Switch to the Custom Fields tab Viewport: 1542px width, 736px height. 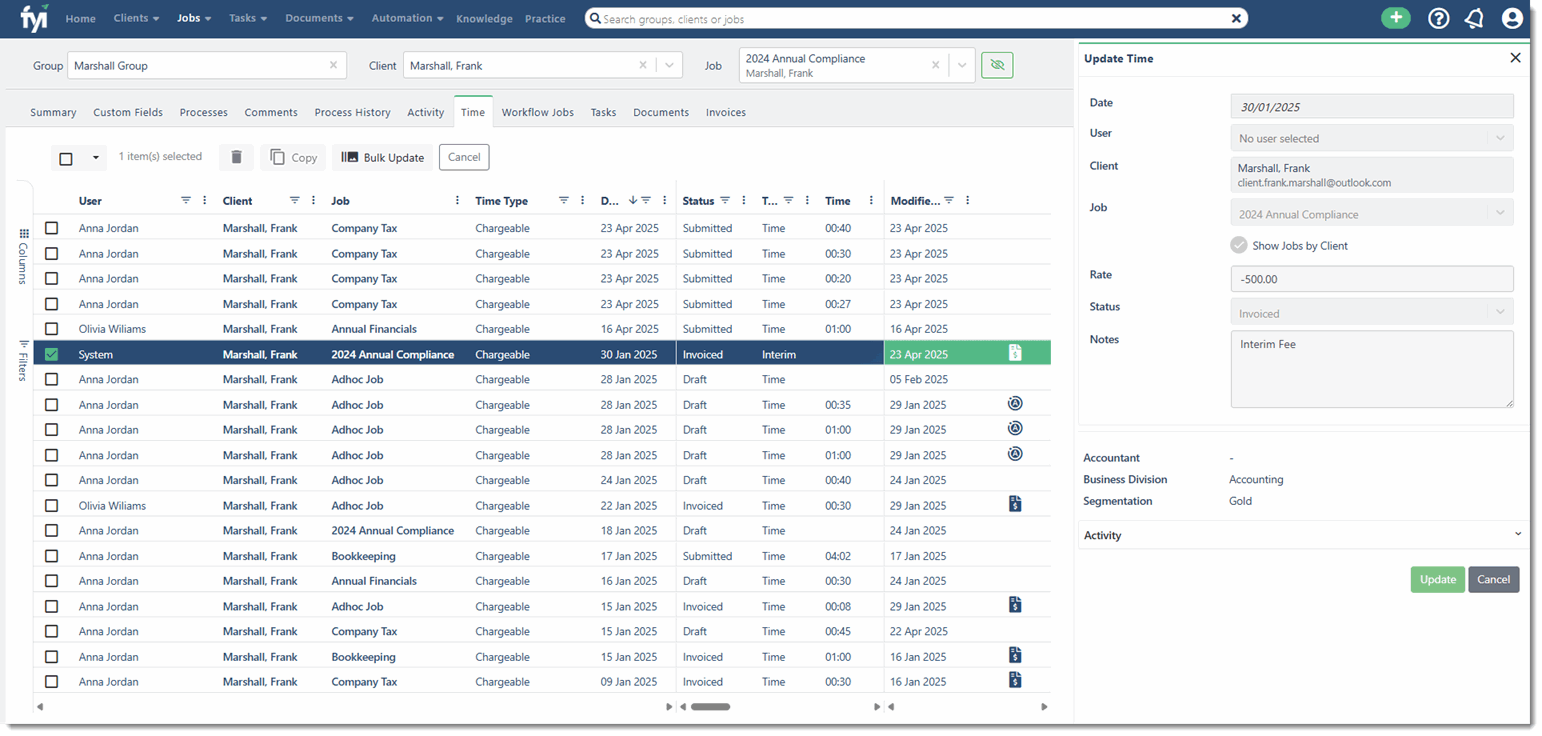tap(128, 112)
